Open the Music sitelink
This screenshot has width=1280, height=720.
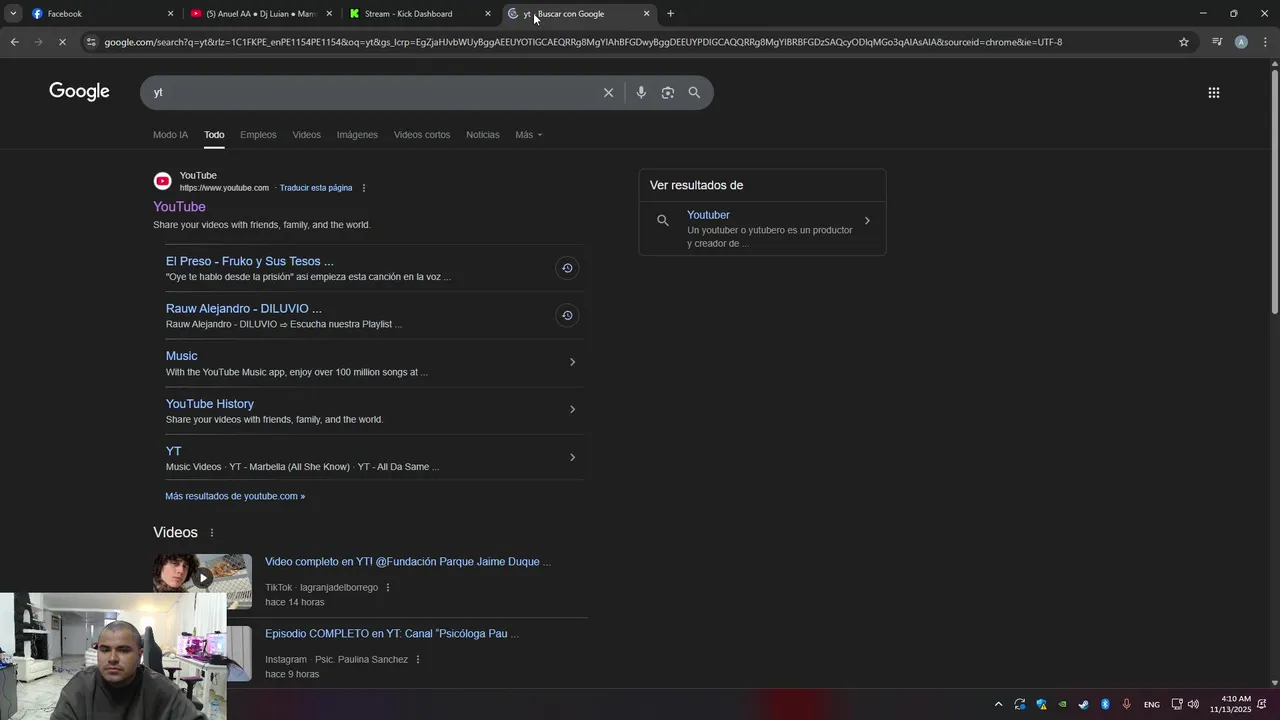(181, 356)
